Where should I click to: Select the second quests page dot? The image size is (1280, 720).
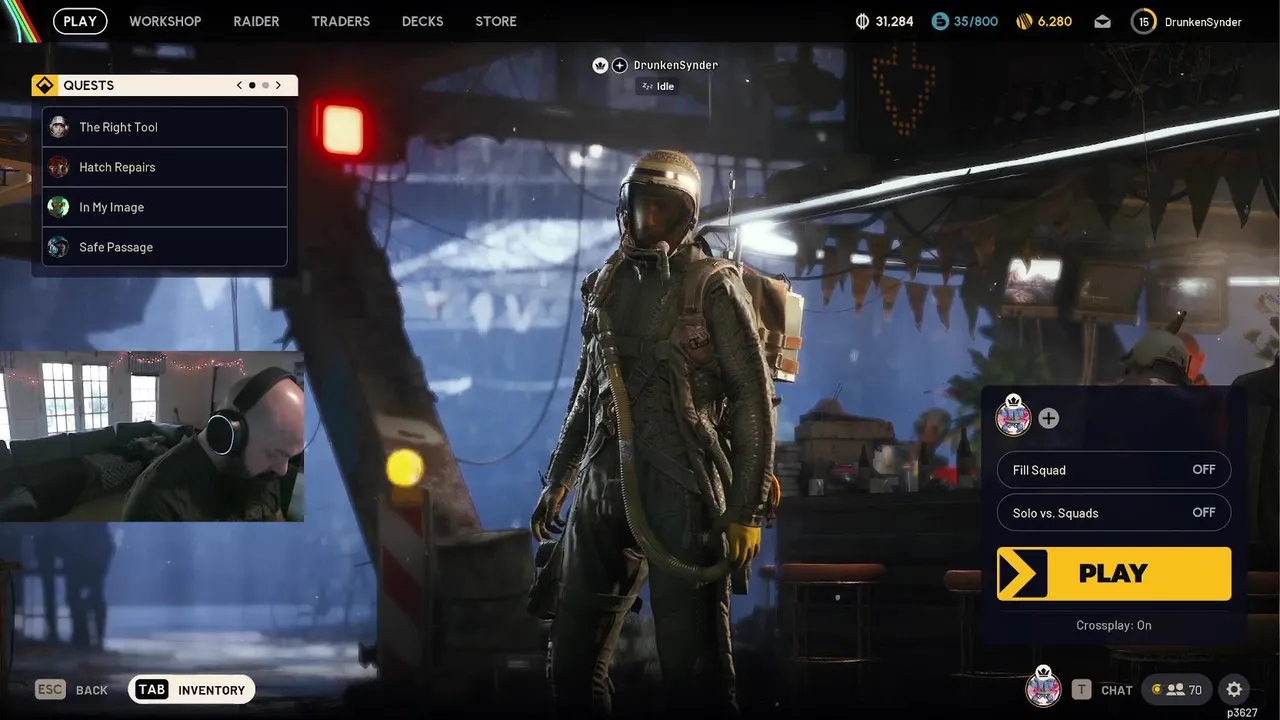pyautogui.click(x=265, y=85)
